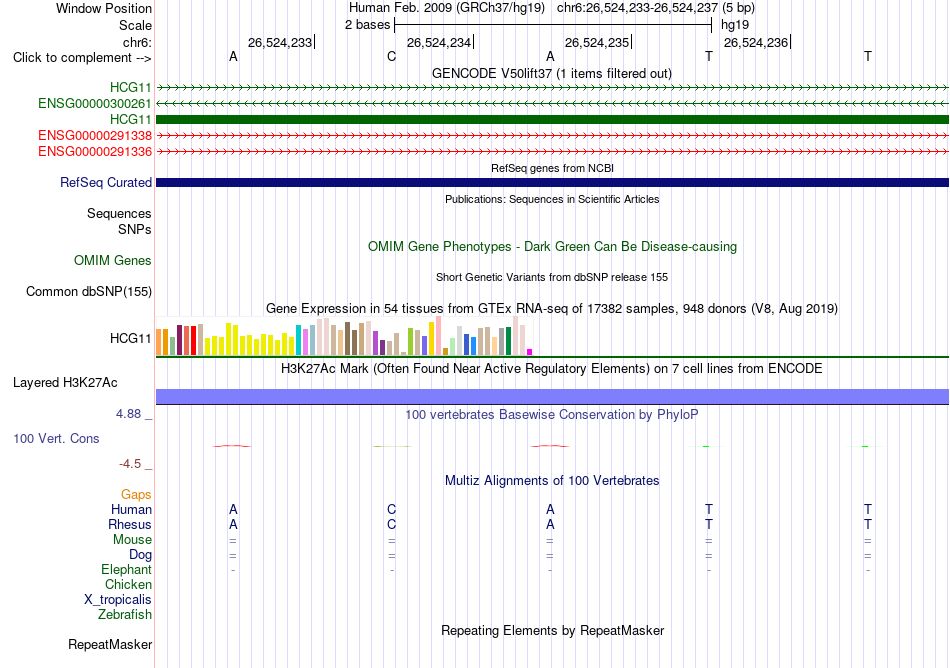The width and height of the screenshot is (950, 668).
Task: Open the Common dbSNP(155) track label
Action: click(88, 291)
